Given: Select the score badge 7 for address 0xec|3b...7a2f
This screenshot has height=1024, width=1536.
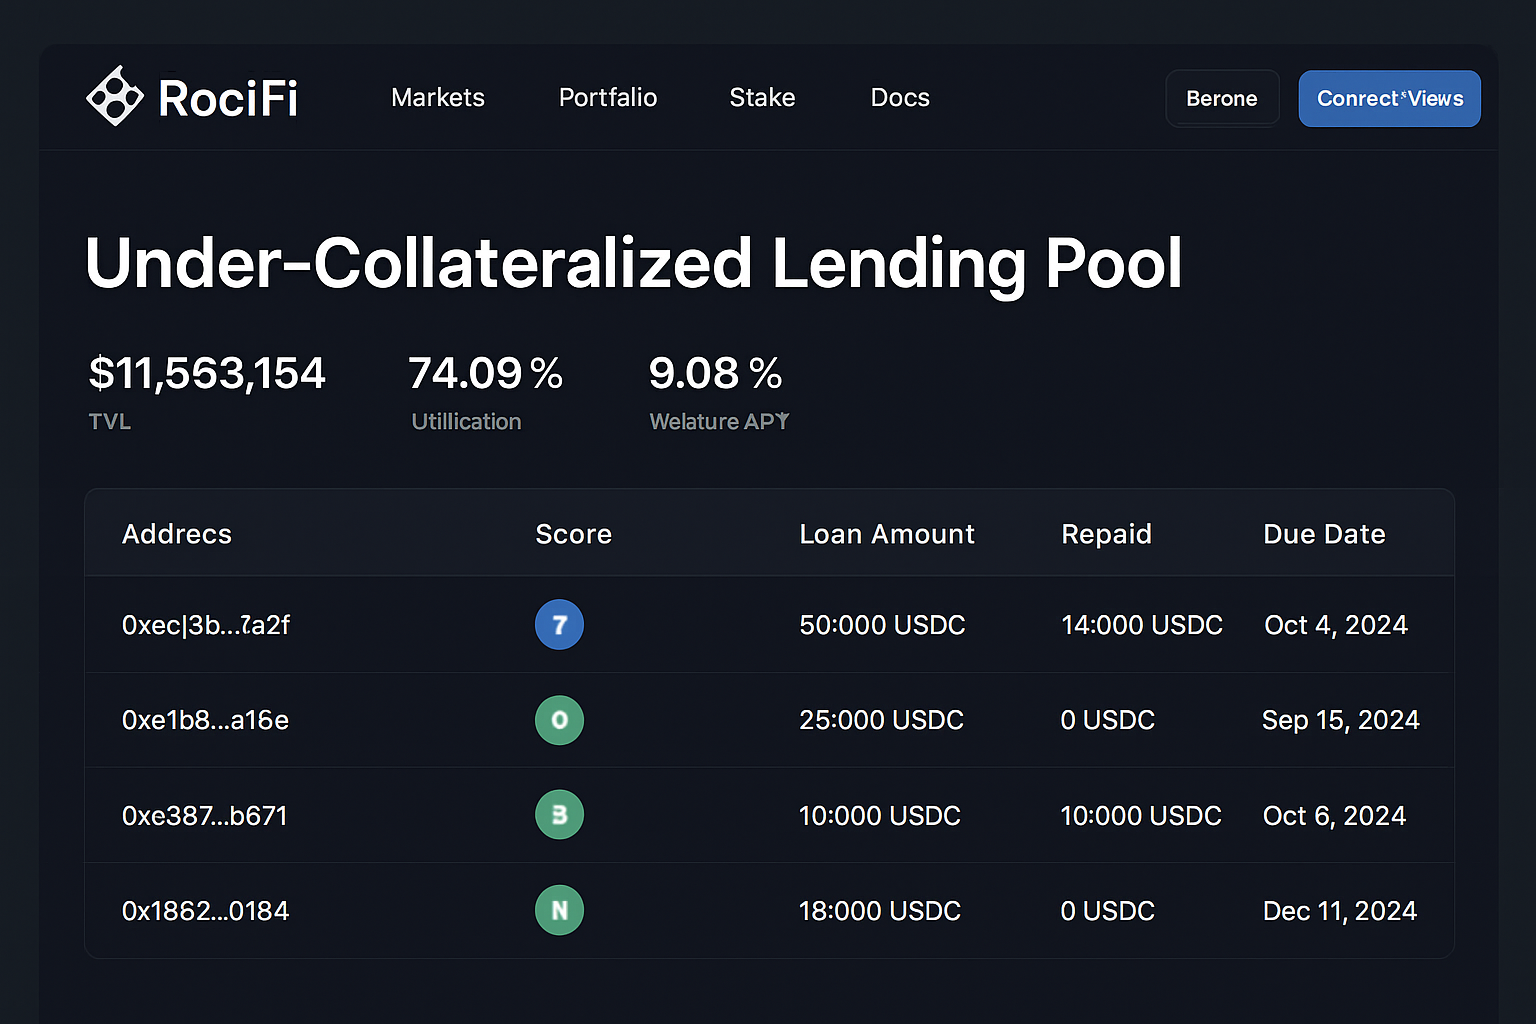Looking at the screenshot, I should [x=559, y=624].
